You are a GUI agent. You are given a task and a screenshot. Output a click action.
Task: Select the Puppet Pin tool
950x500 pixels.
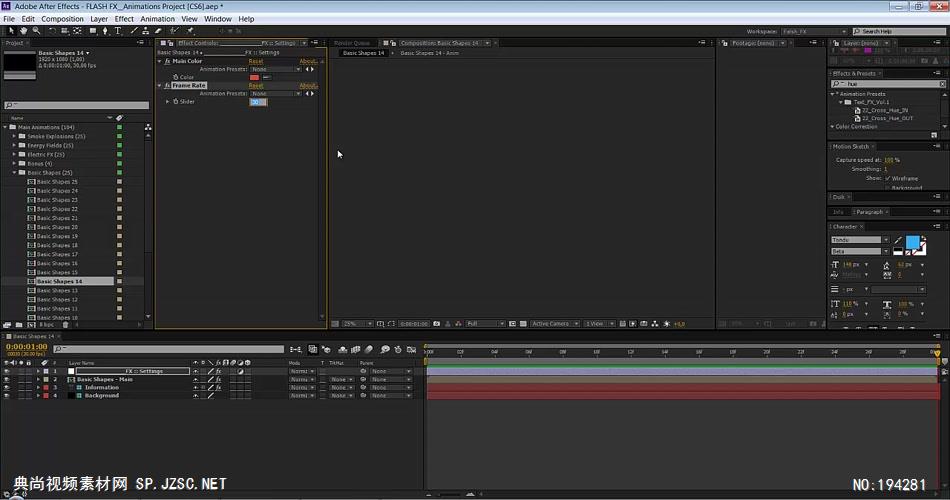[x=190, y=30]
